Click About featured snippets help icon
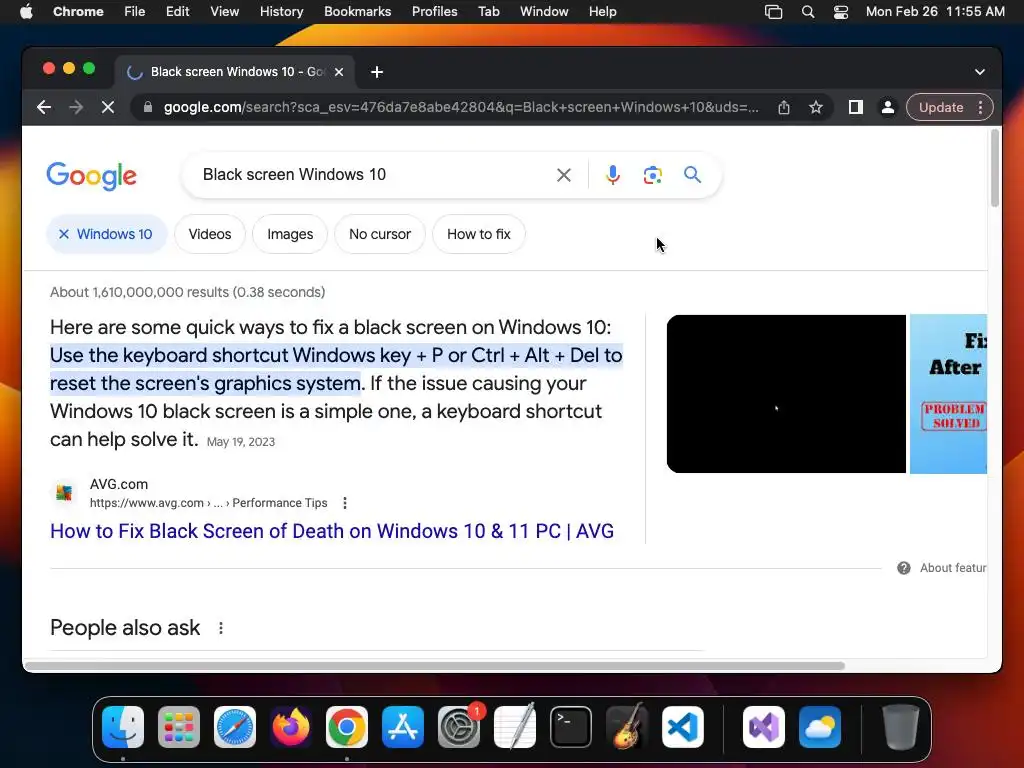 coord(904,568)
